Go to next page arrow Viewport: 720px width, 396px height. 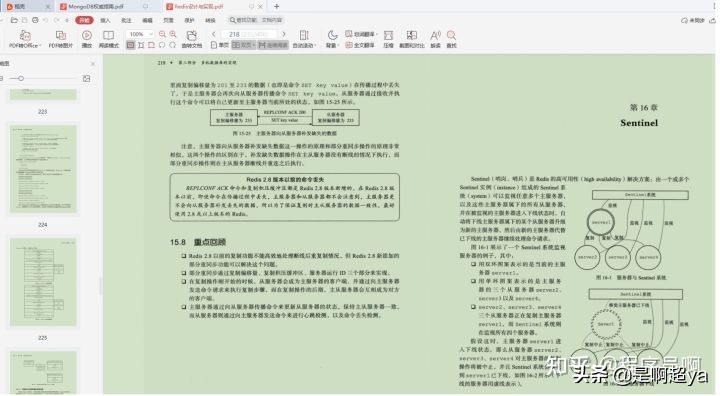(284, 34)
